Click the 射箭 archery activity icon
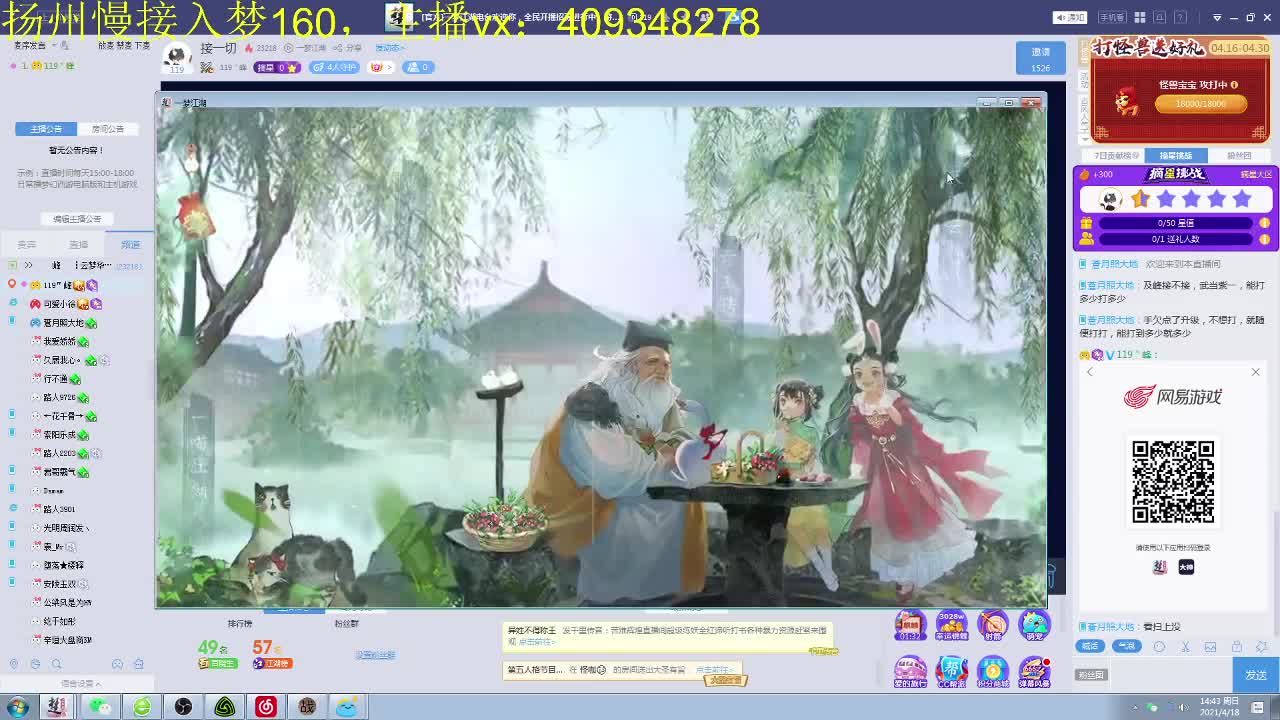The width and height of the screenshot is (1280, 720). (993, 625)
